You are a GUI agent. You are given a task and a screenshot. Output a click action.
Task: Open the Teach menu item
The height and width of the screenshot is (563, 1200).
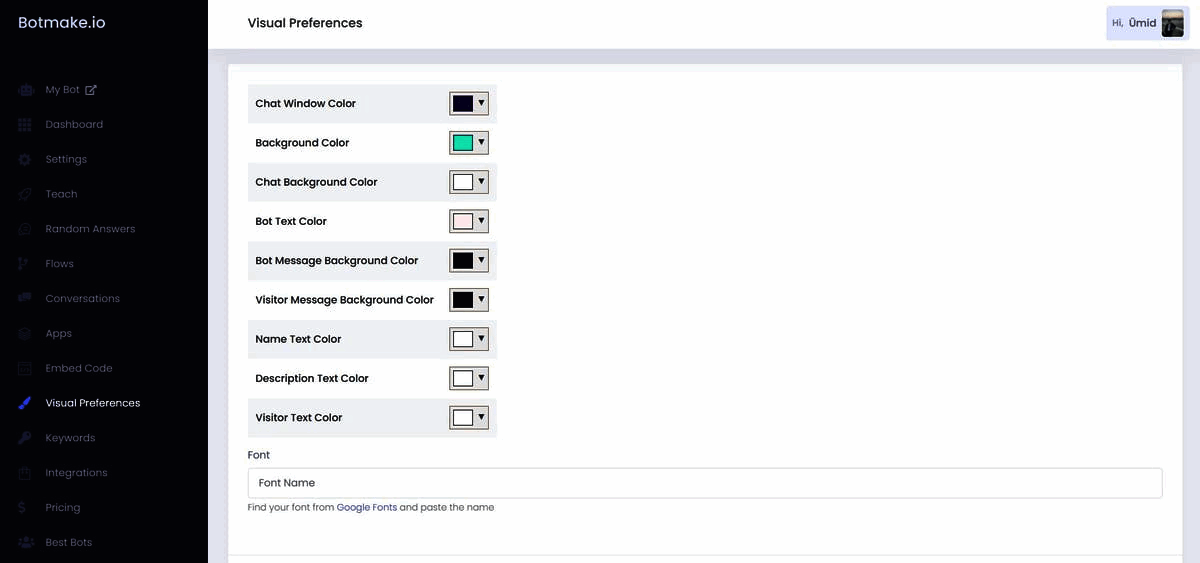[x=61, y=194]
